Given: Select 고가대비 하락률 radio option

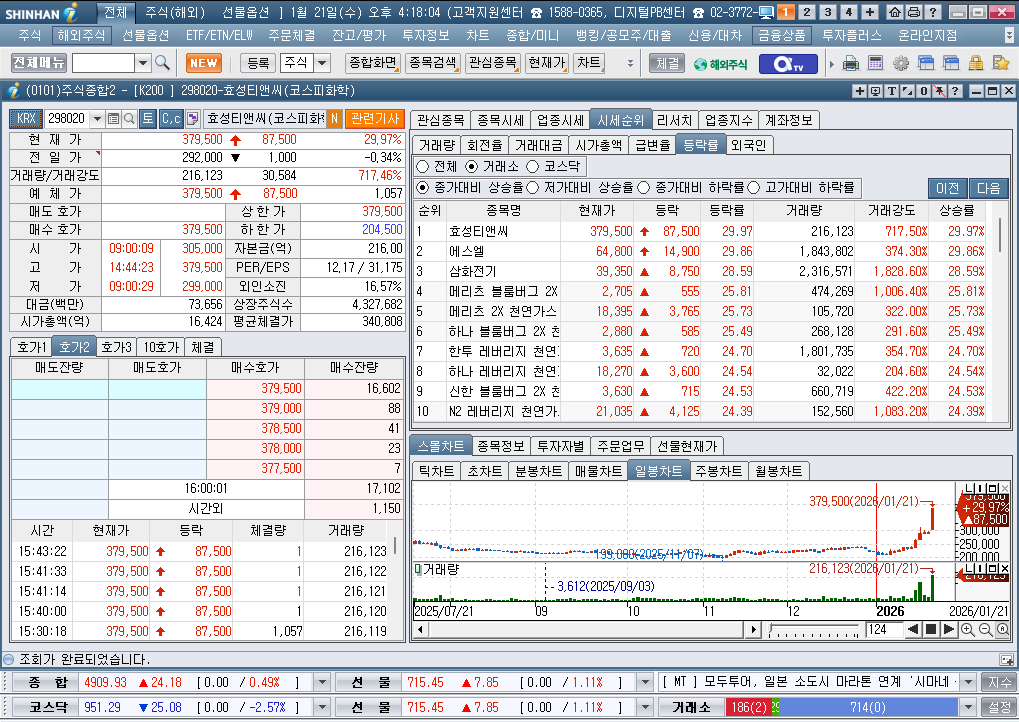Looking at the screenshot, I should tap(753, 188).
